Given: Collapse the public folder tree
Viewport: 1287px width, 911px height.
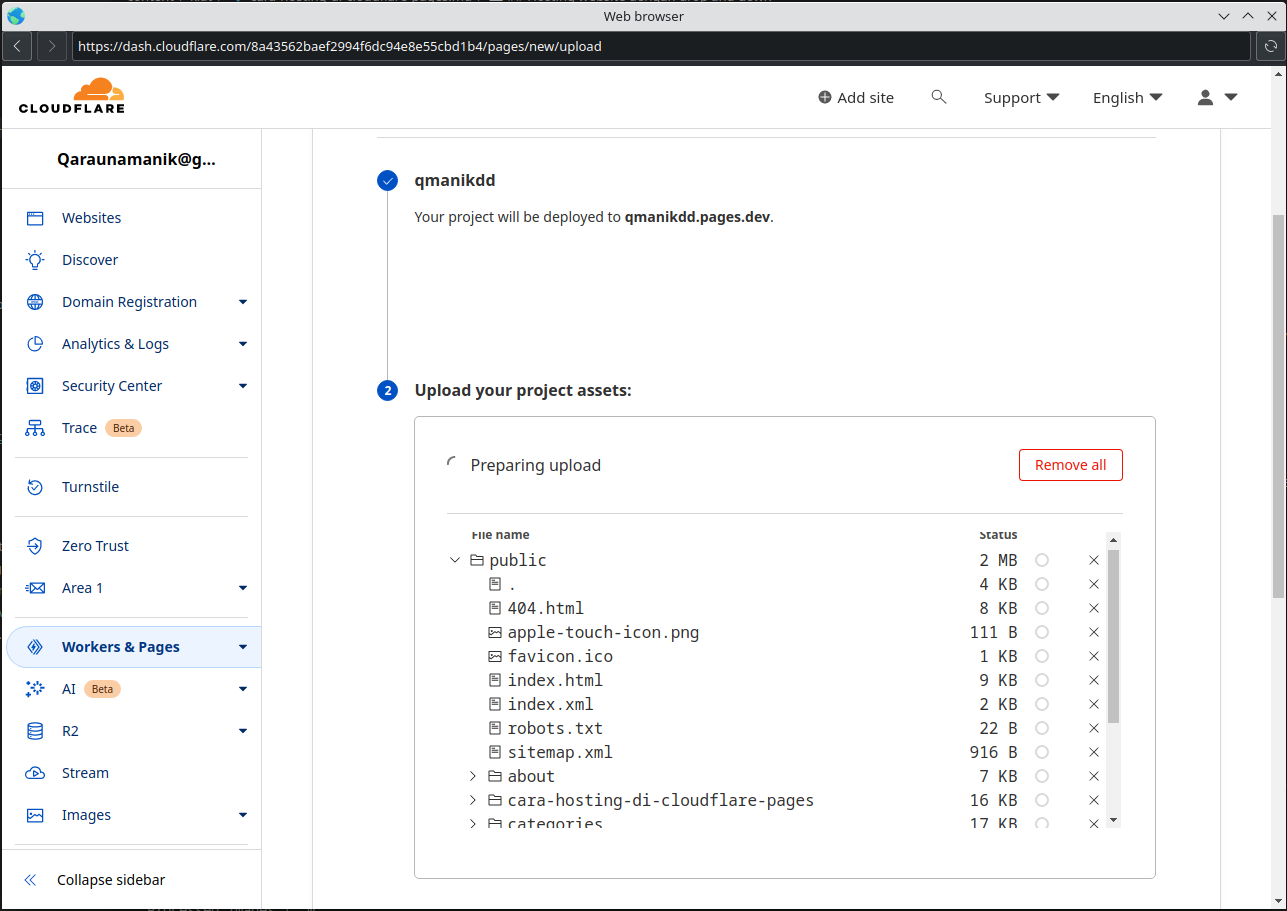Looking at the screenshot, I should [x=455, y=560].
